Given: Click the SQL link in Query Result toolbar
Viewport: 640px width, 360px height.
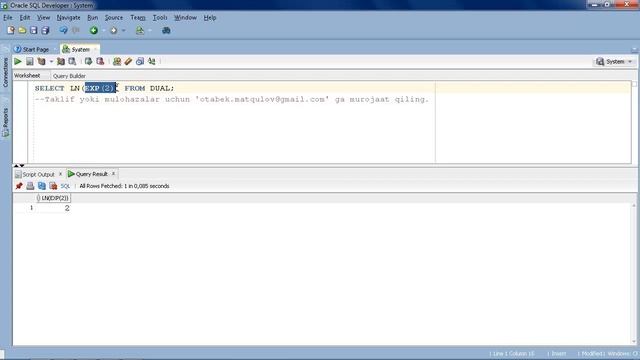Looking at the screenshot, I should [x=65, y=186].
